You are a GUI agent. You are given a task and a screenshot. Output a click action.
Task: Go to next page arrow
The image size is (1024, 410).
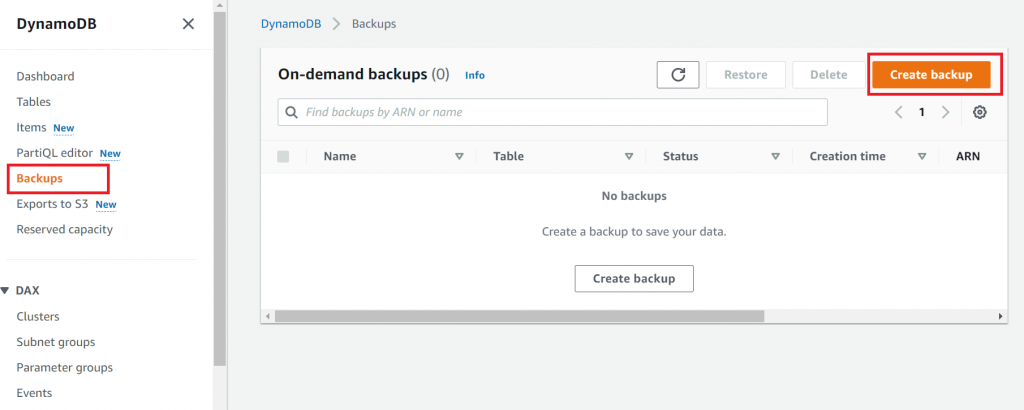pos(946,112)
